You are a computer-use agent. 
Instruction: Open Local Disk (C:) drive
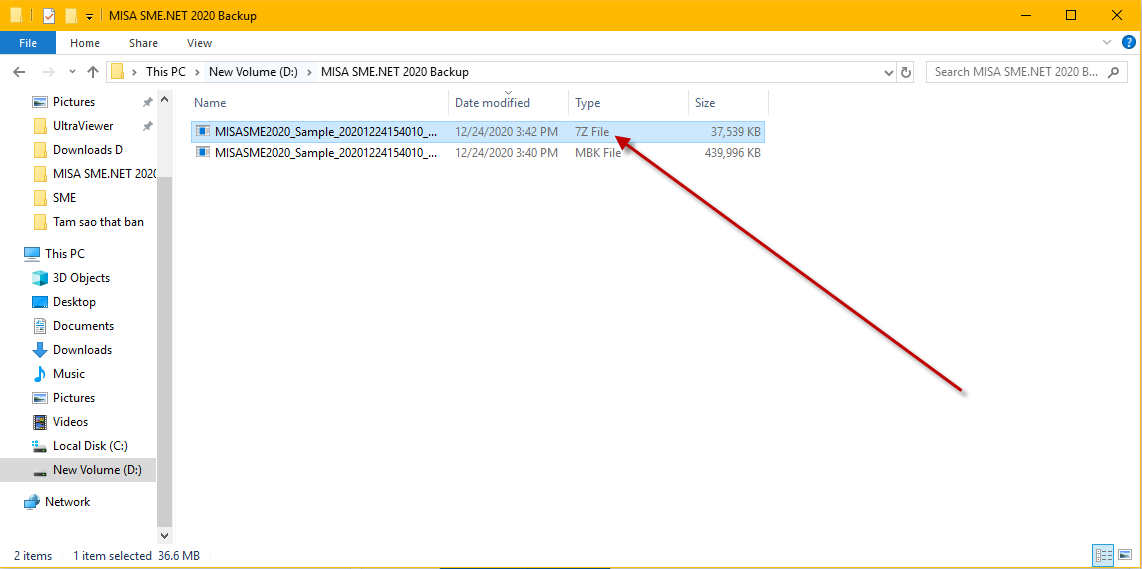(91, 447)
